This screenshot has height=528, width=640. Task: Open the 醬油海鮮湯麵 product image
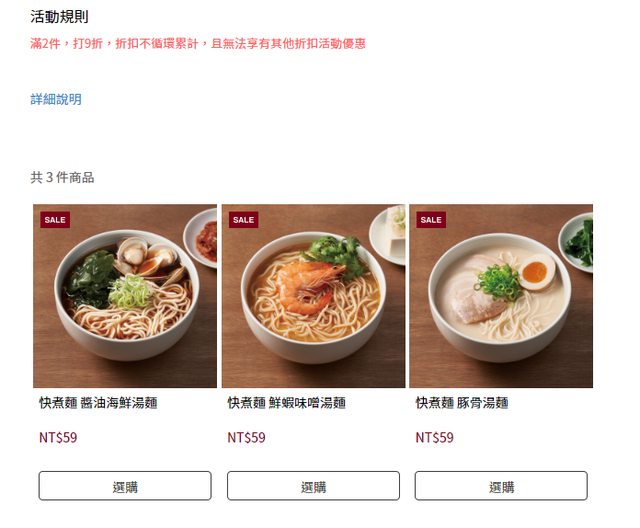[x=125, y=296]
